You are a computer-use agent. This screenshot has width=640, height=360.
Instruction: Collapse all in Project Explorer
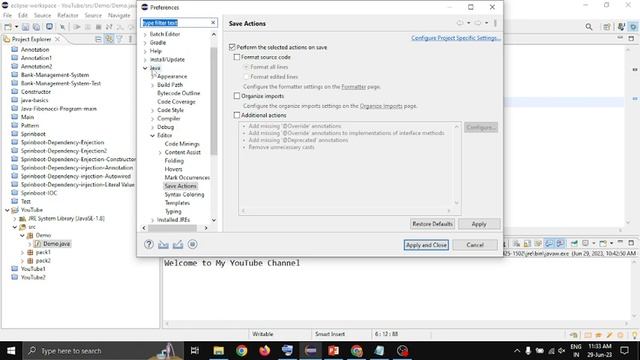click(98, 39)
